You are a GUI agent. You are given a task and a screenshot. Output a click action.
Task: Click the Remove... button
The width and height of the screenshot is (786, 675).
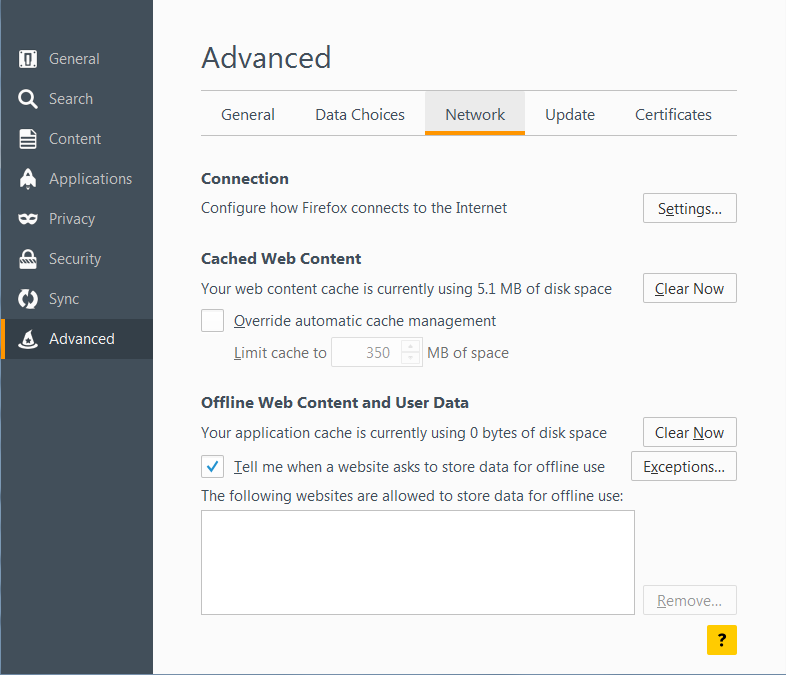pyautogui.click(x=690, y=600)
